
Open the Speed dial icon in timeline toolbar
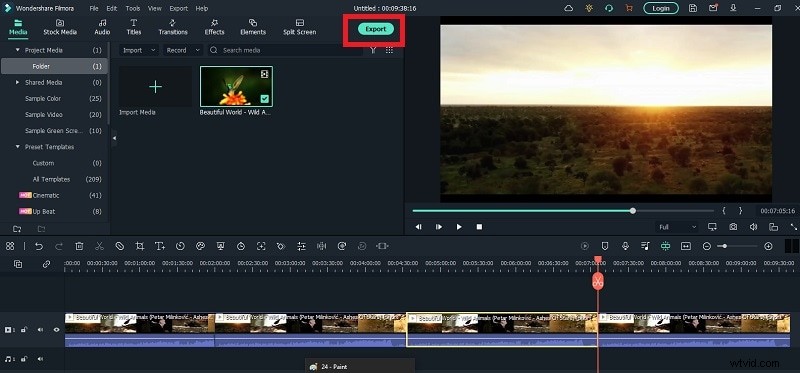coord(180,246)
